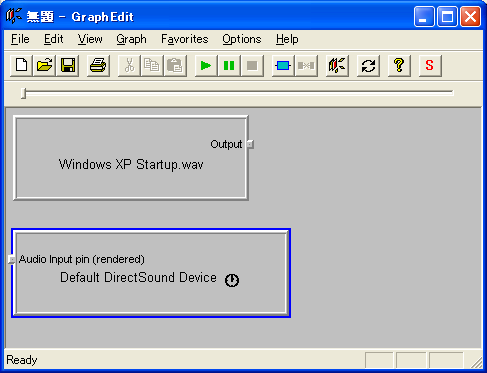Print the graph using printer icon
The width and height of the screenshot is (487, 373).
pos(98,66)
